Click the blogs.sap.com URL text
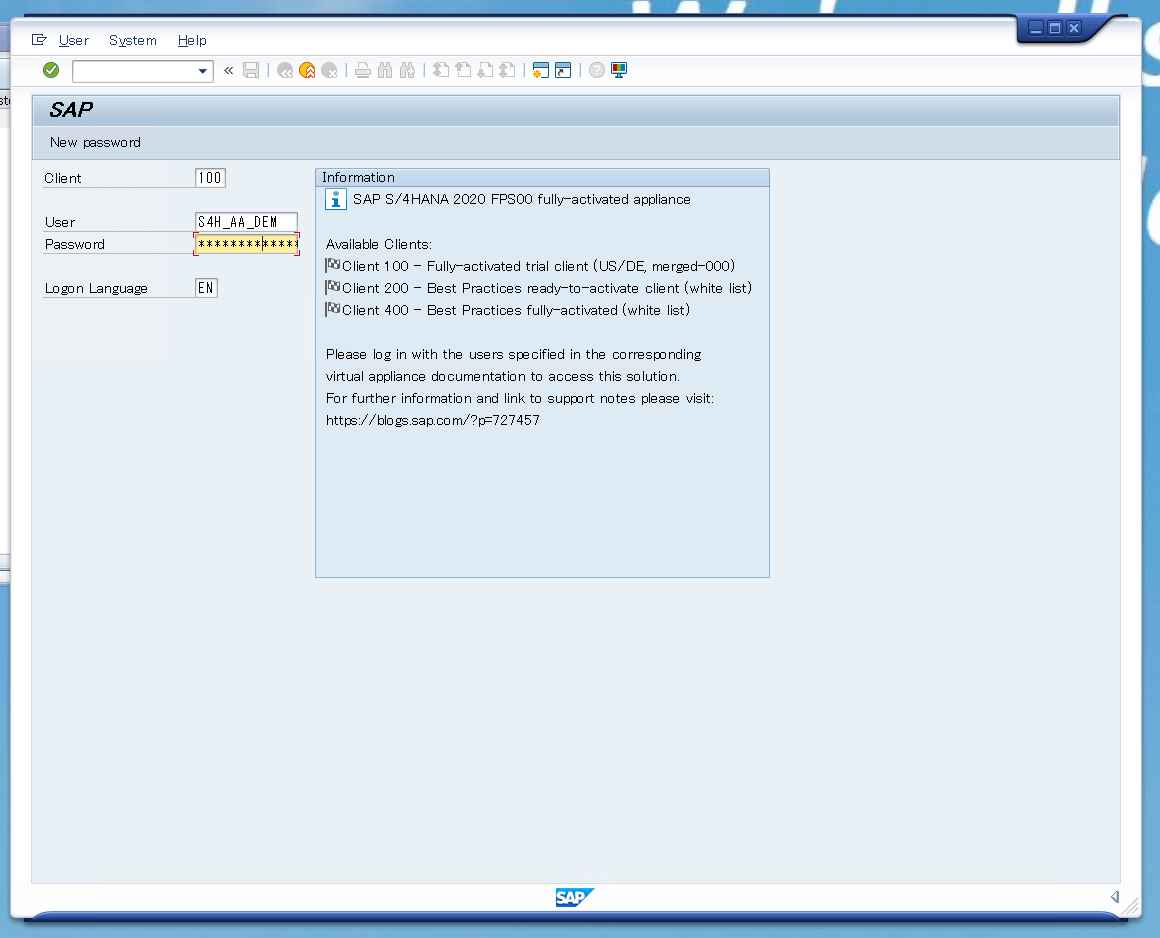Viewport: 1160px width, 938px height. (433, 420)
